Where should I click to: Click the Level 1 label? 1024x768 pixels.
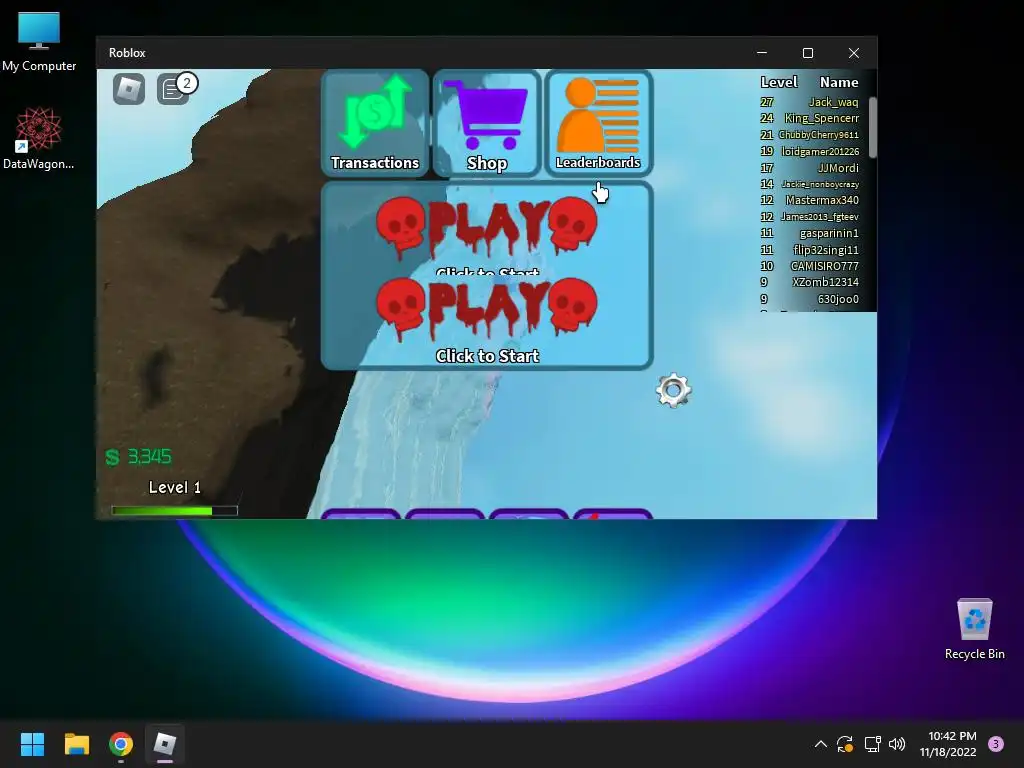click(174, 487)
